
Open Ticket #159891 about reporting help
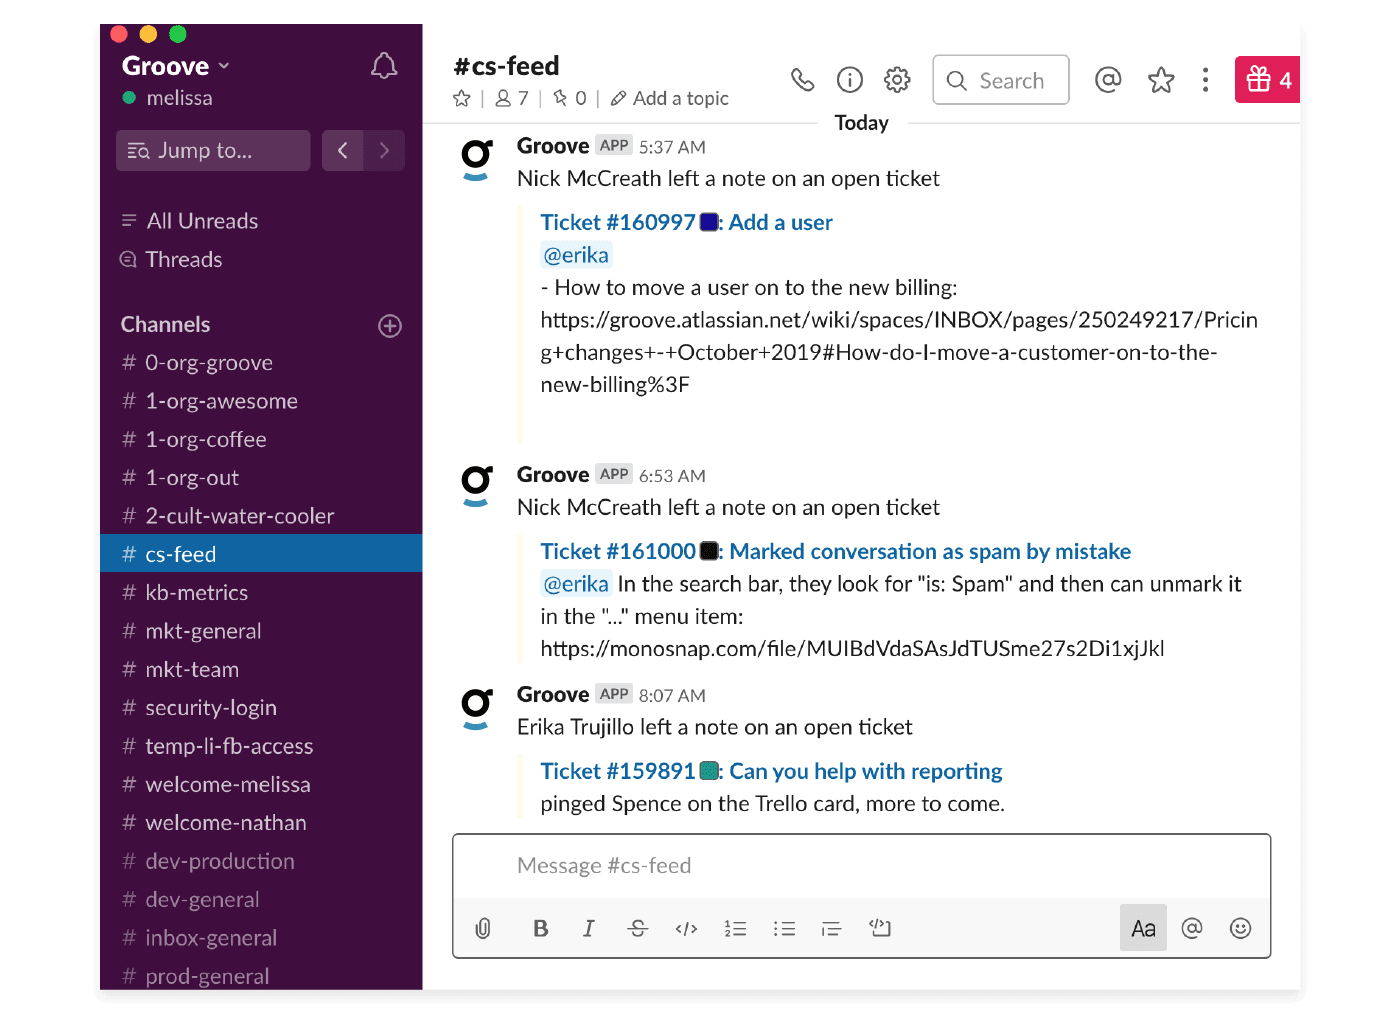865,770
